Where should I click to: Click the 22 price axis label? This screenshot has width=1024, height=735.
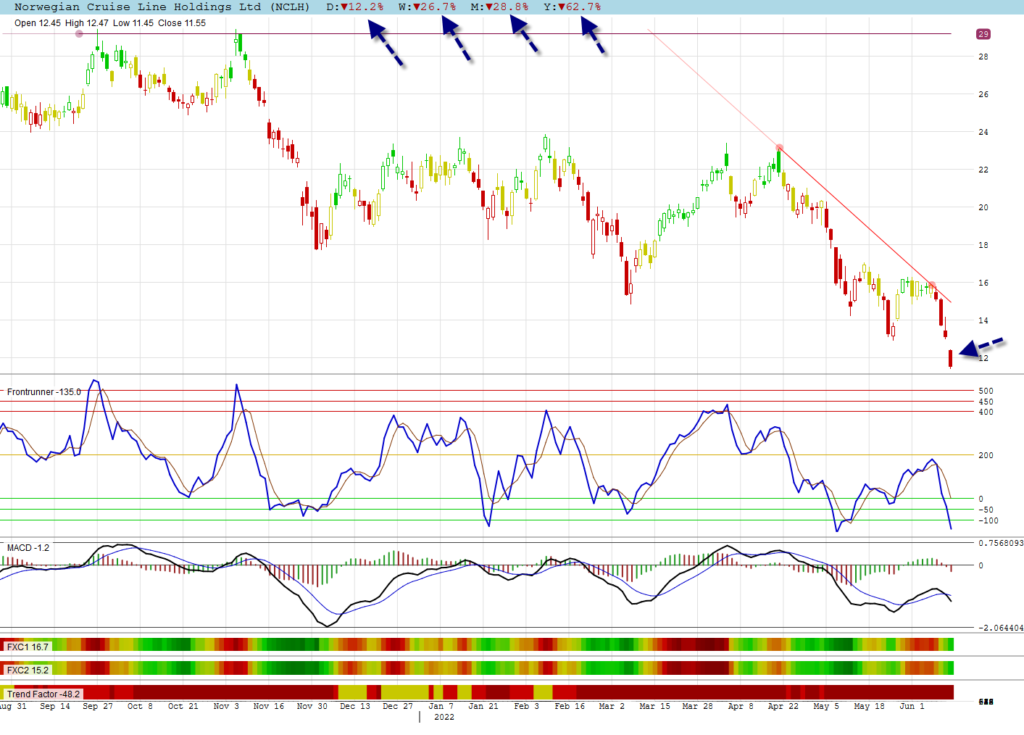click(983, 170)
